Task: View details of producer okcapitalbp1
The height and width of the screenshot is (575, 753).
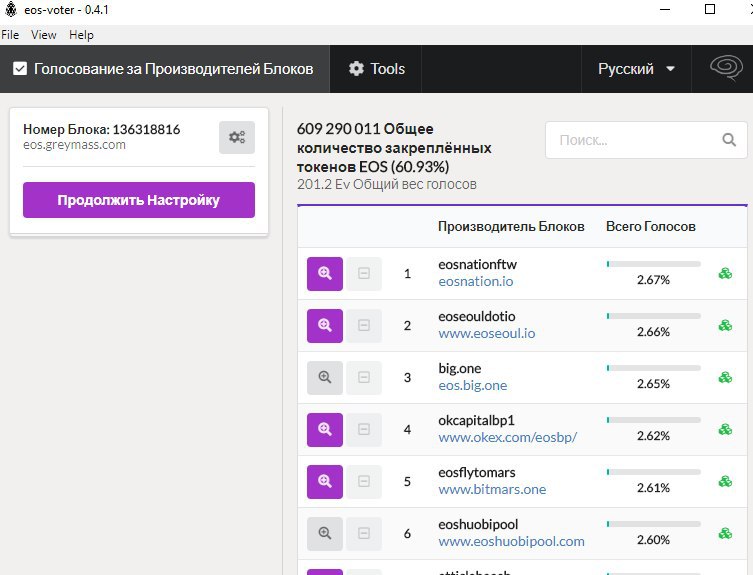Action: coord(325,429)
